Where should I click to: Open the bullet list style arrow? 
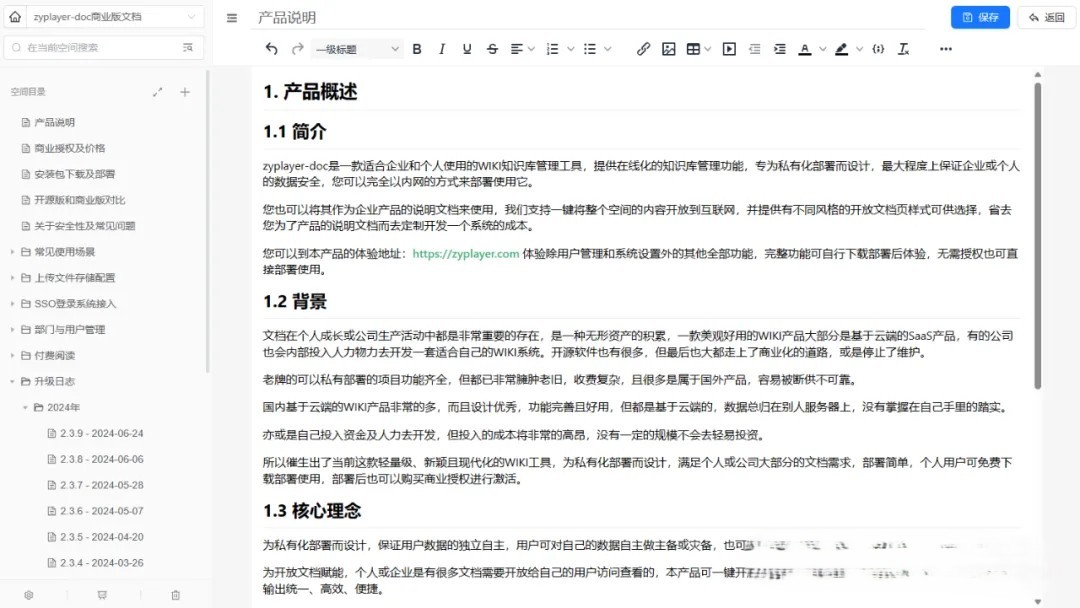point(608,49)
